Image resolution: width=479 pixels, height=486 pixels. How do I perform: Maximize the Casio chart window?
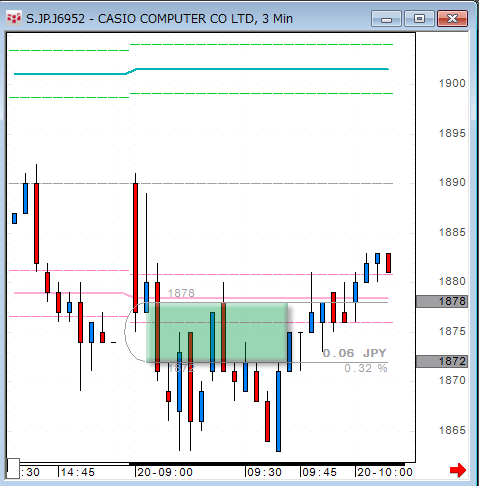[x=419, y=18]
